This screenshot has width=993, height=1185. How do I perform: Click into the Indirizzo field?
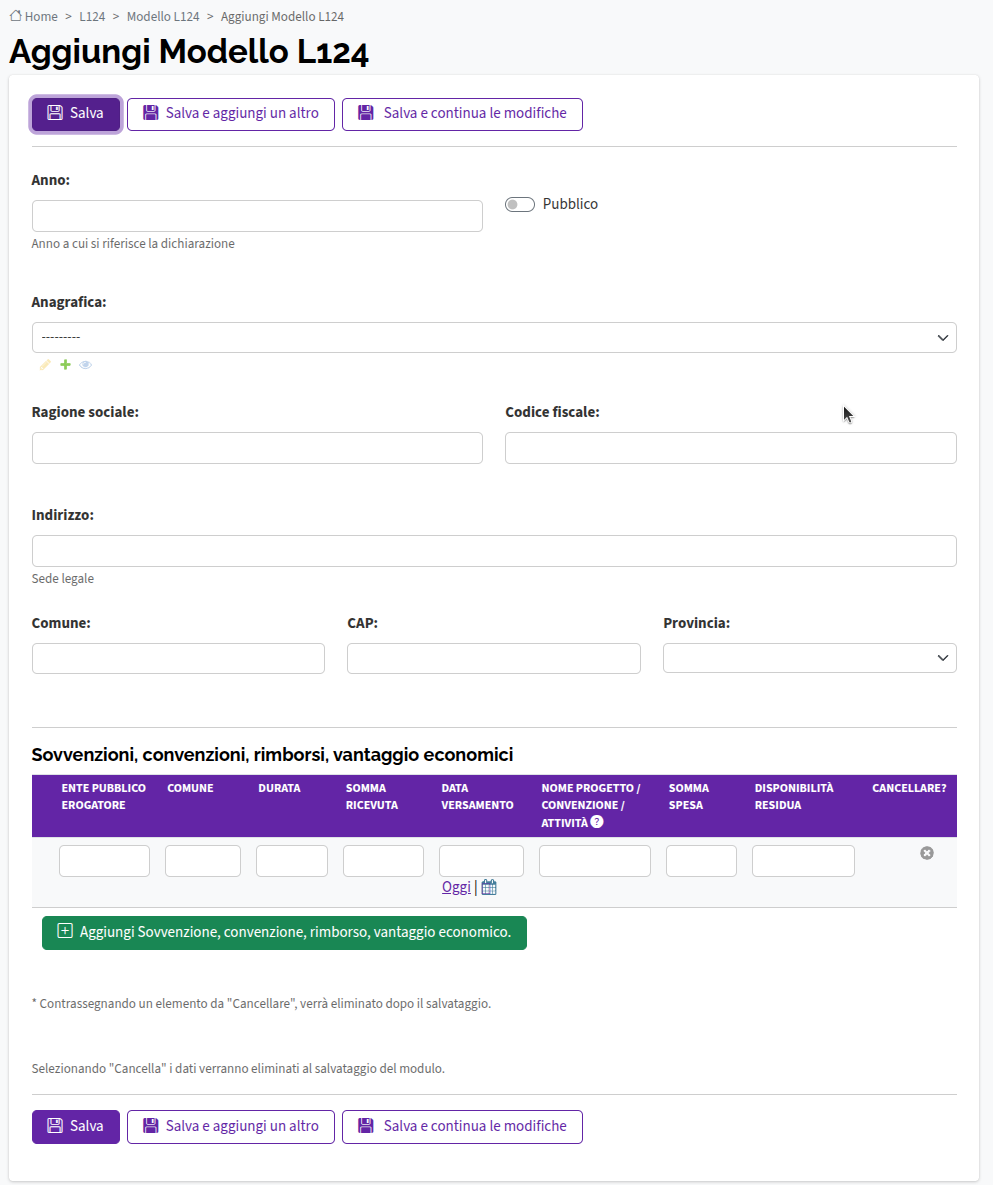(x=494, y=551)
